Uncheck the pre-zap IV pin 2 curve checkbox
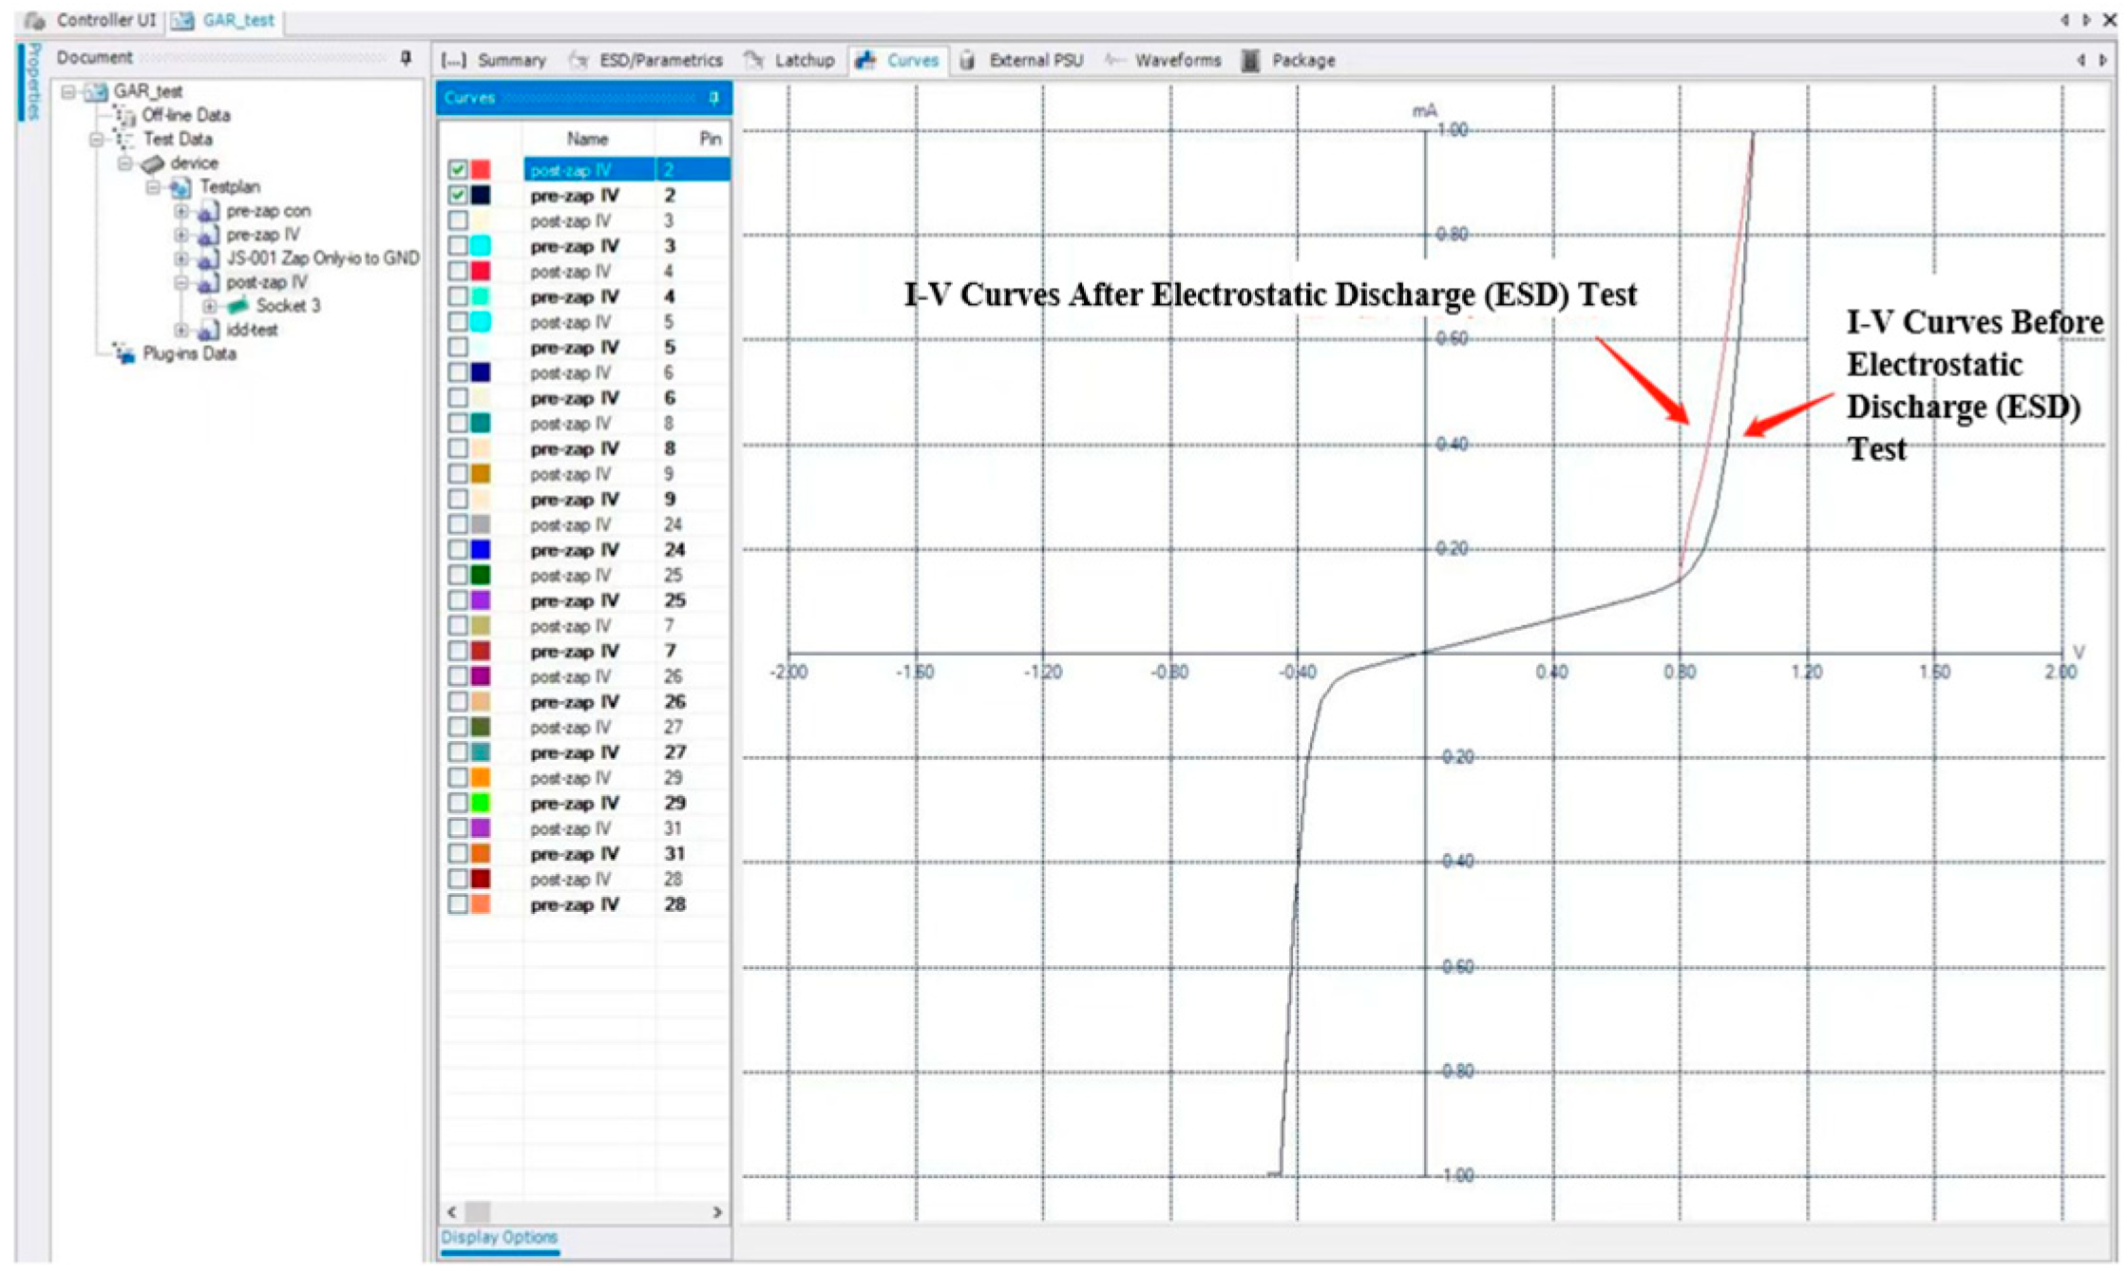 pos(457,195)
